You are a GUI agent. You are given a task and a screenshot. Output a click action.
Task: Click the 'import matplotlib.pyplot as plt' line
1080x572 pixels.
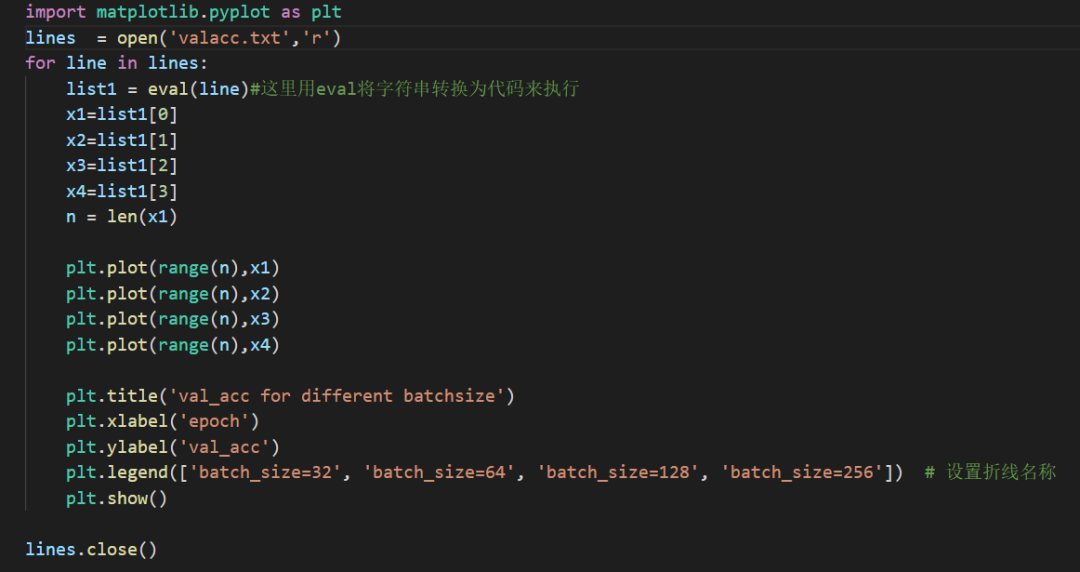click(183, 12)
